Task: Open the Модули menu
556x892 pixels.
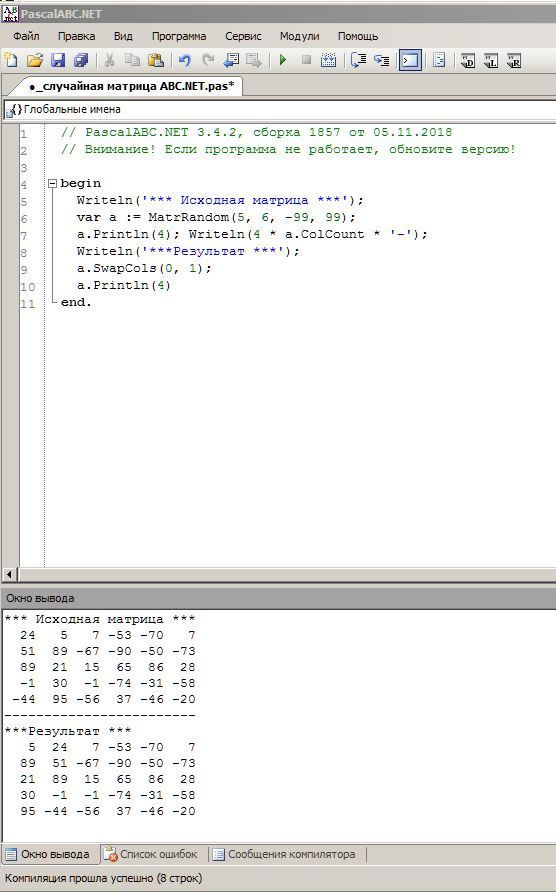Action: point(299,36)
